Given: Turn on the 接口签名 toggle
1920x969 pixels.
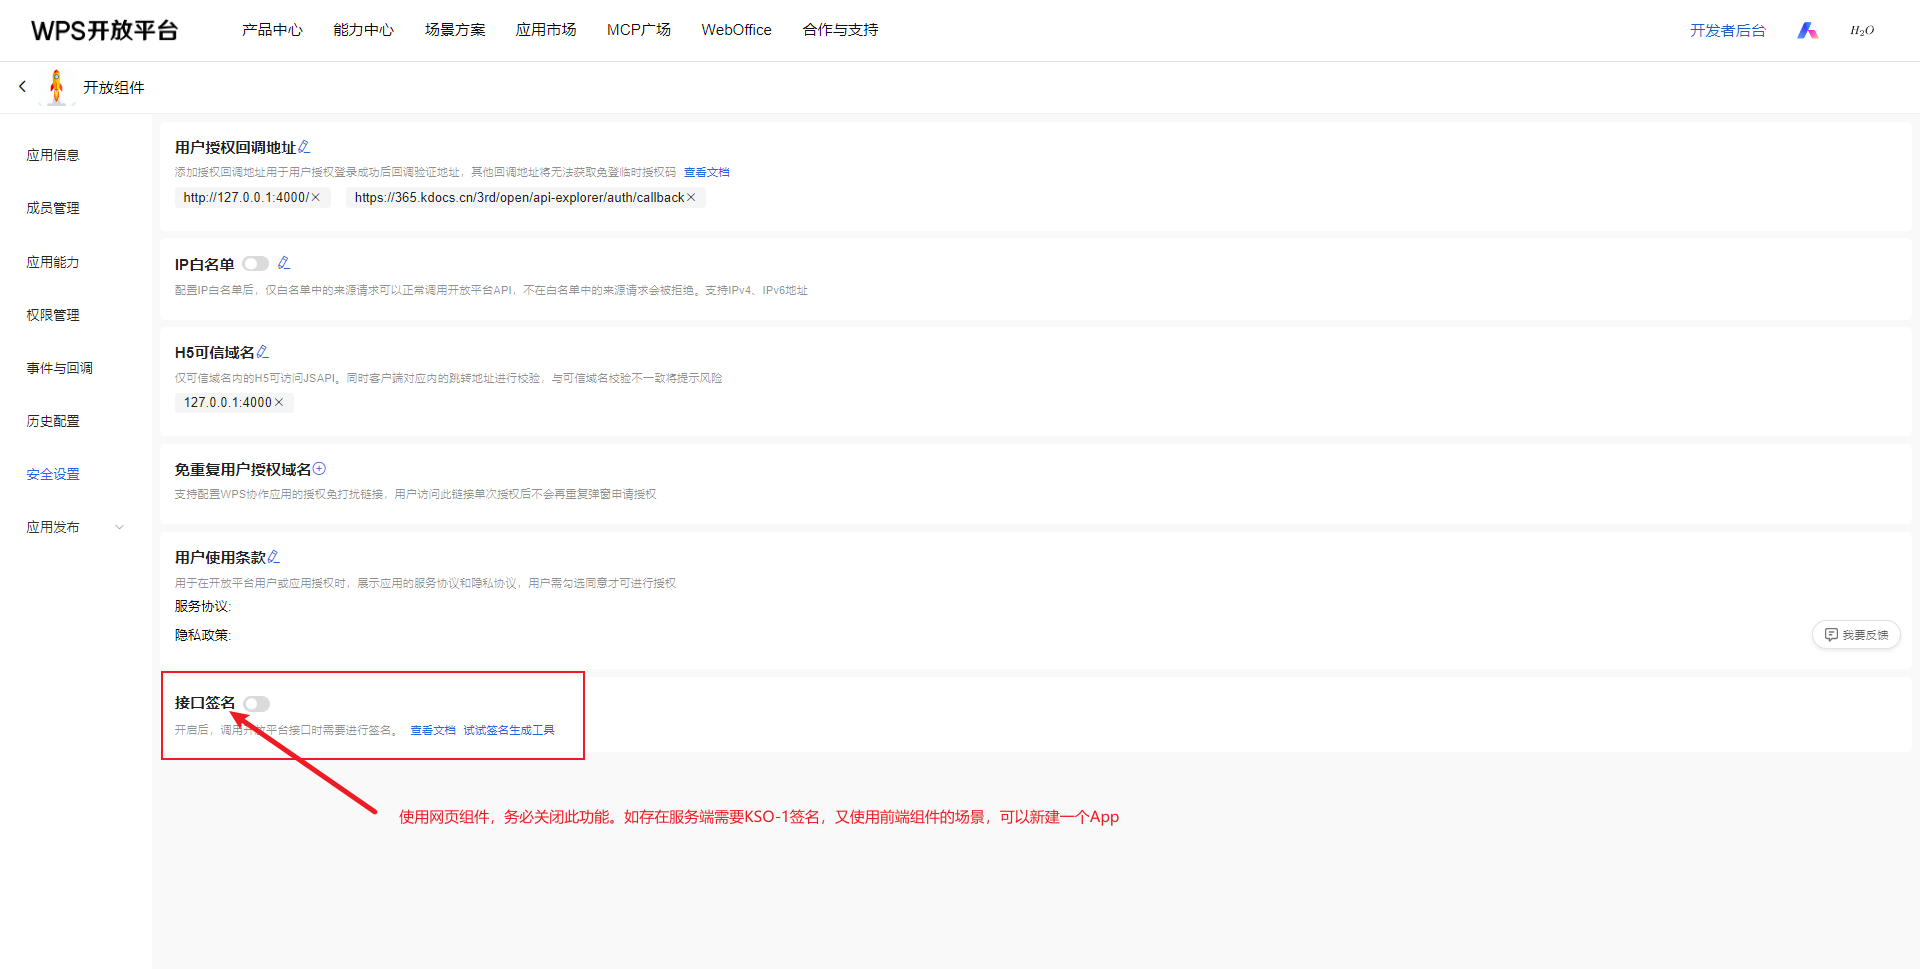Looking at the screenshot, I should click(257, 704).
